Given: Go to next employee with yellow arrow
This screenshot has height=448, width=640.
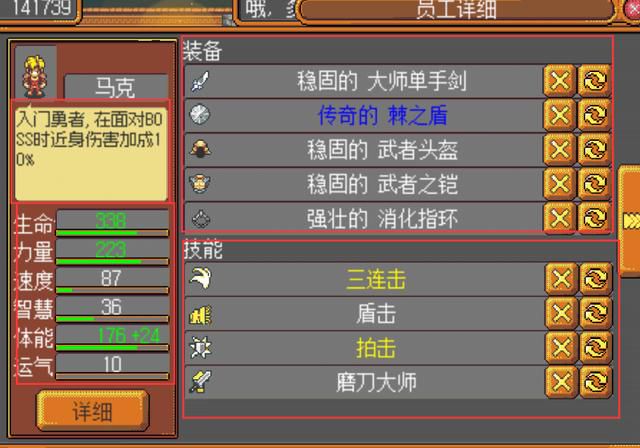Looking at the screenshot, I should click(x=630, y=221).
